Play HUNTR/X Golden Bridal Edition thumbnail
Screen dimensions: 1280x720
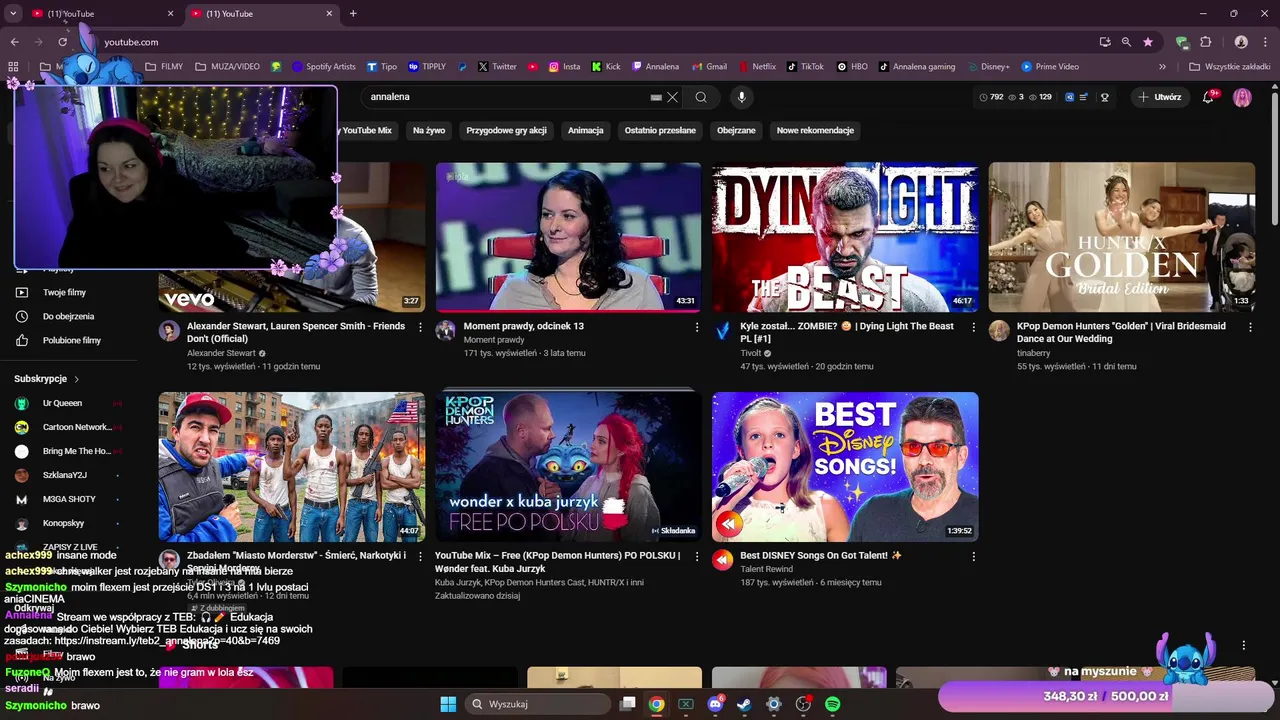coord(1122,237)
